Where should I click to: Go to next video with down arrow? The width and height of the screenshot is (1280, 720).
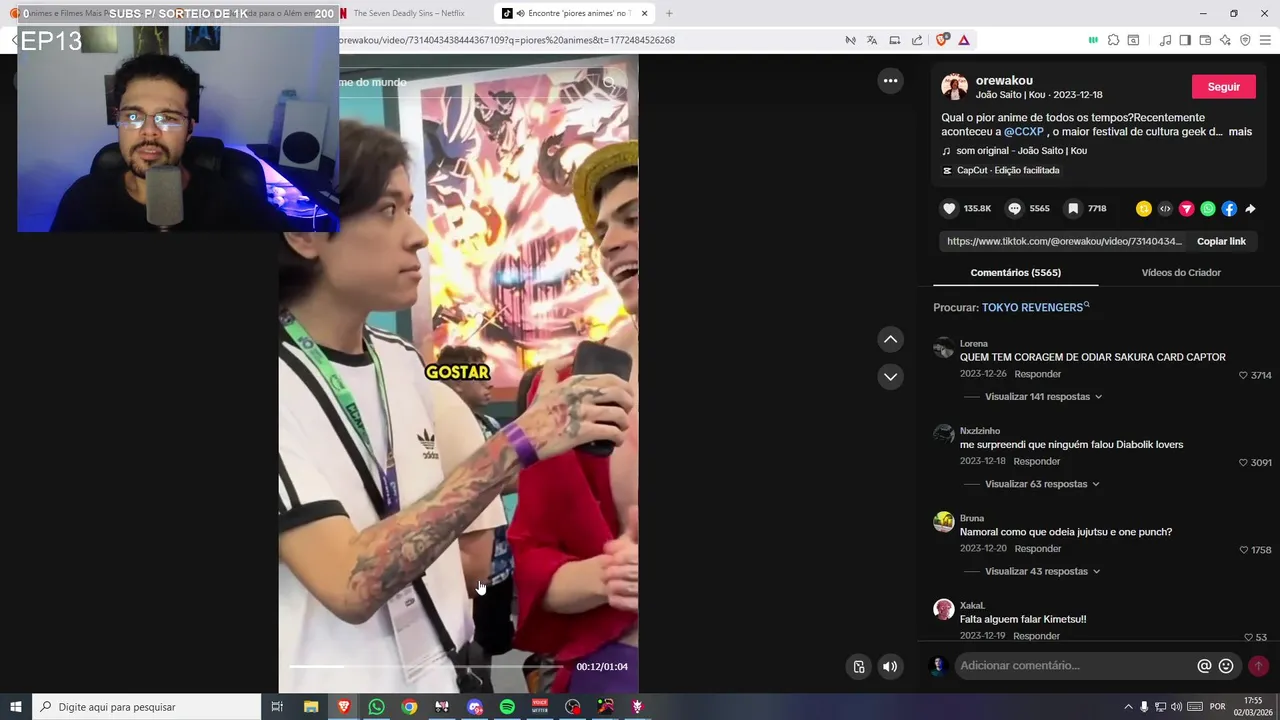(x=890, y=377)
